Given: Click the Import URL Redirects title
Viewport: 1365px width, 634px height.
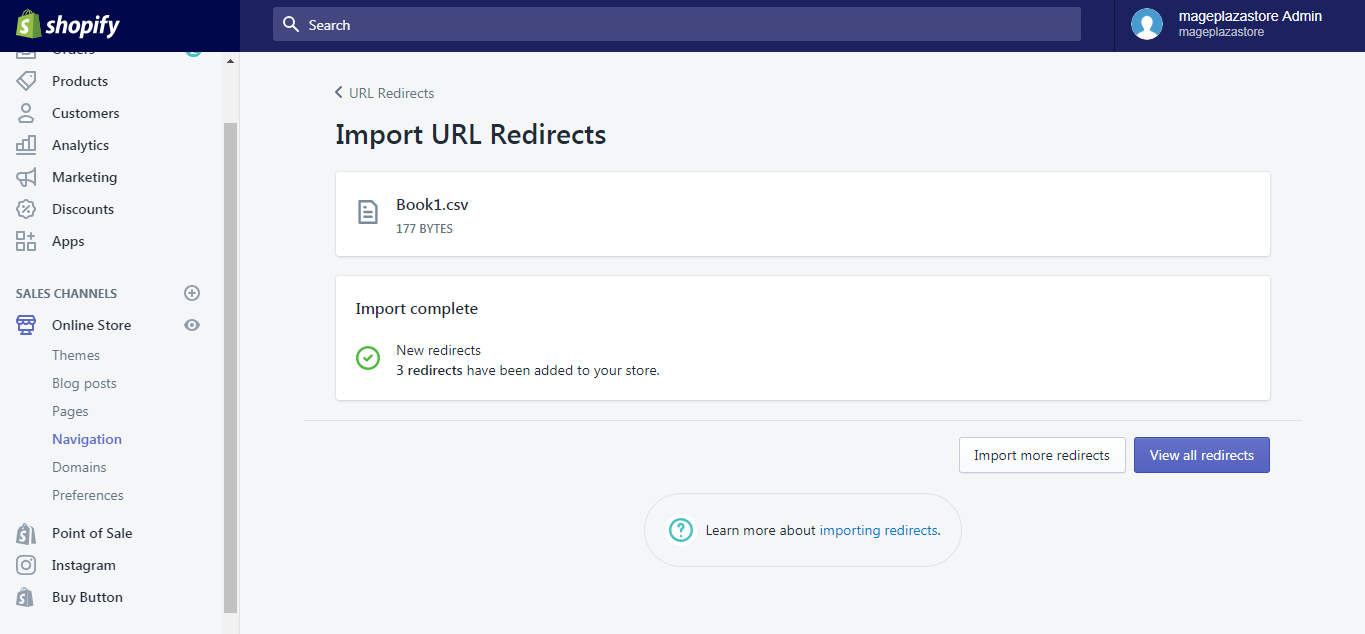Looking at the screenshot, I should (471, 134).
